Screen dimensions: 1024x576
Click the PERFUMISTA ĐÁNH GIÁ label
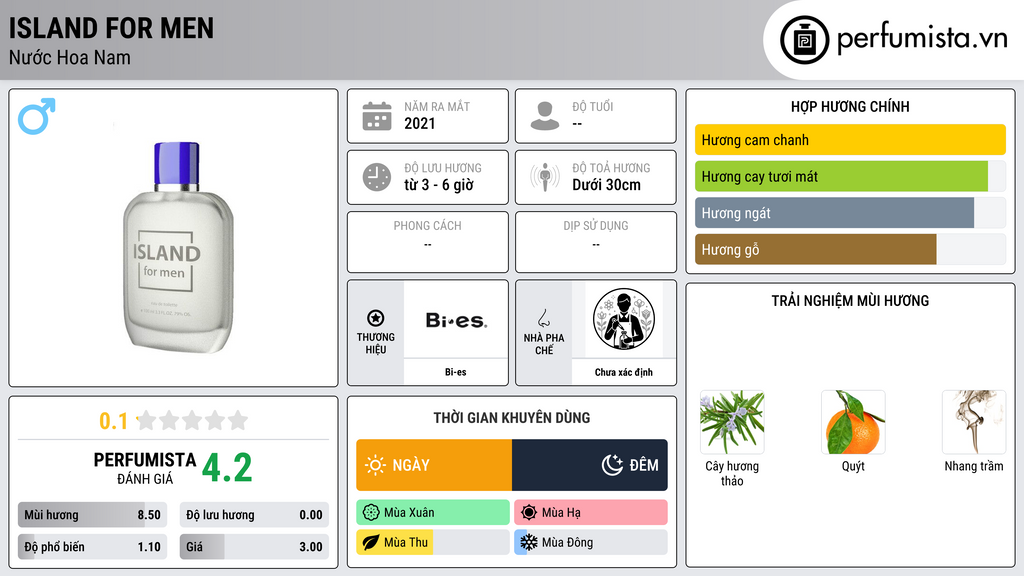coord(144,468)
